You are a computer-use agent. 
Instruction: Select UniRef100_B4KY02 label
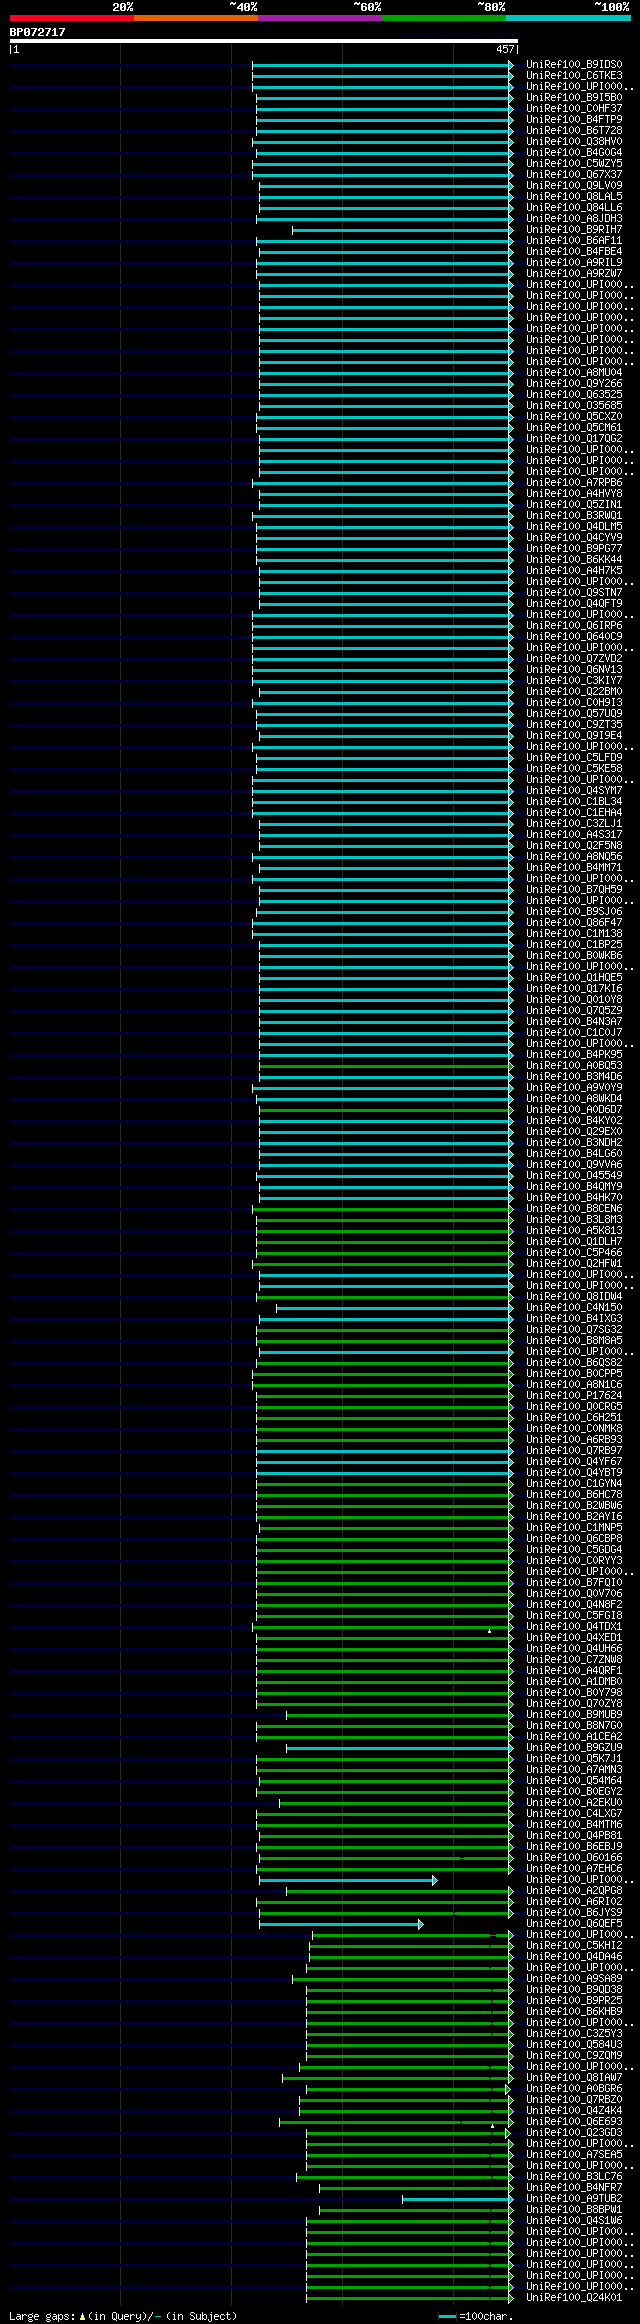574,1121
